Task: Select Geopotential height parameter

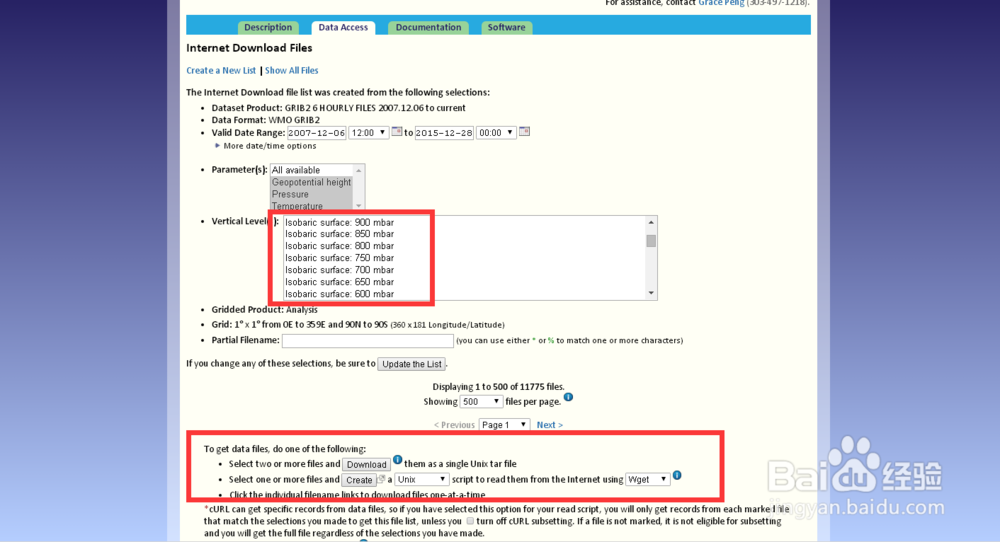Action: coord(311,182)
